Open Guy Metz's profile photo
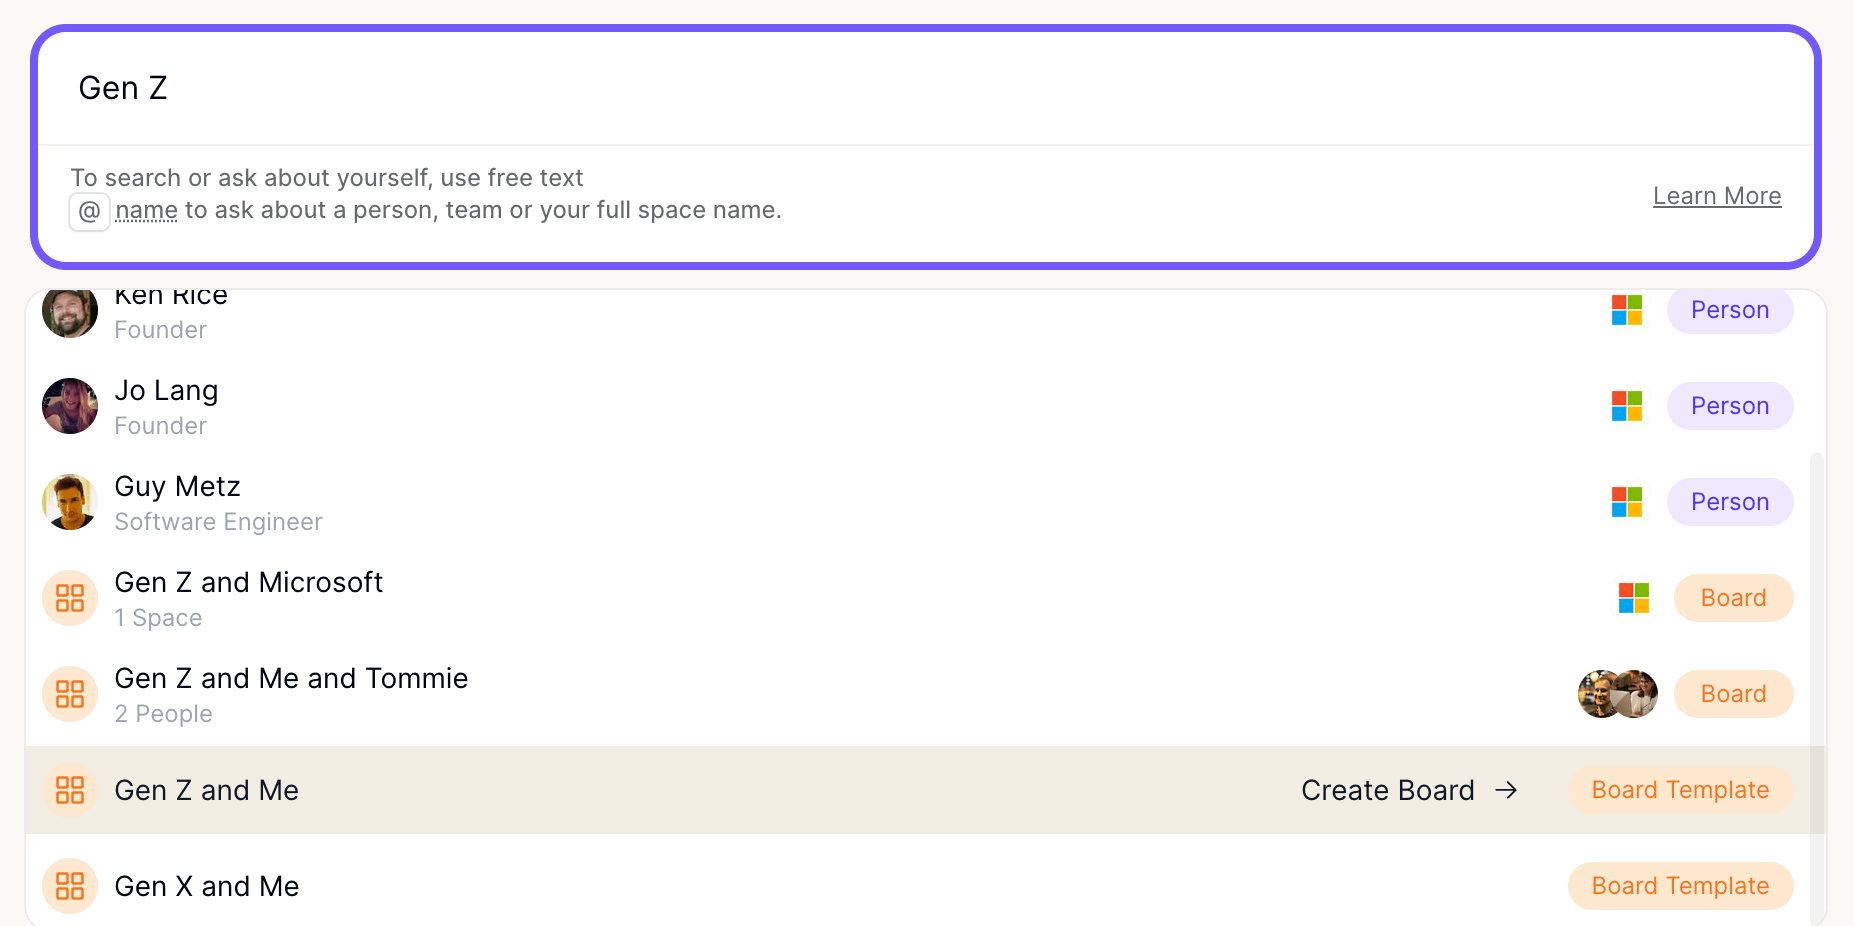This screenshot has width=1854, height=926. tap(70, 502)
